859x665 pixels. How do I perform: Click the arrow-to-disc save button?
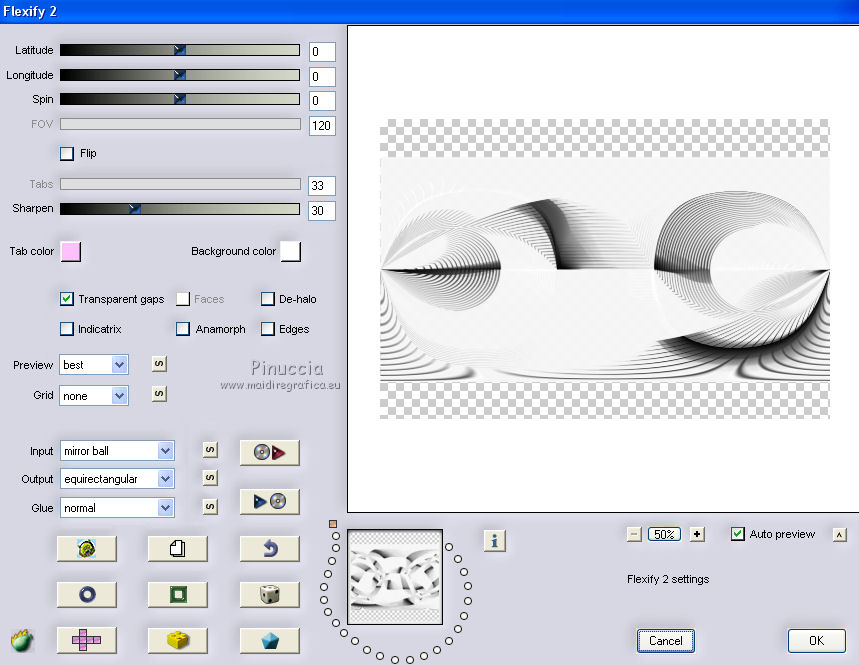click(270, 501)
